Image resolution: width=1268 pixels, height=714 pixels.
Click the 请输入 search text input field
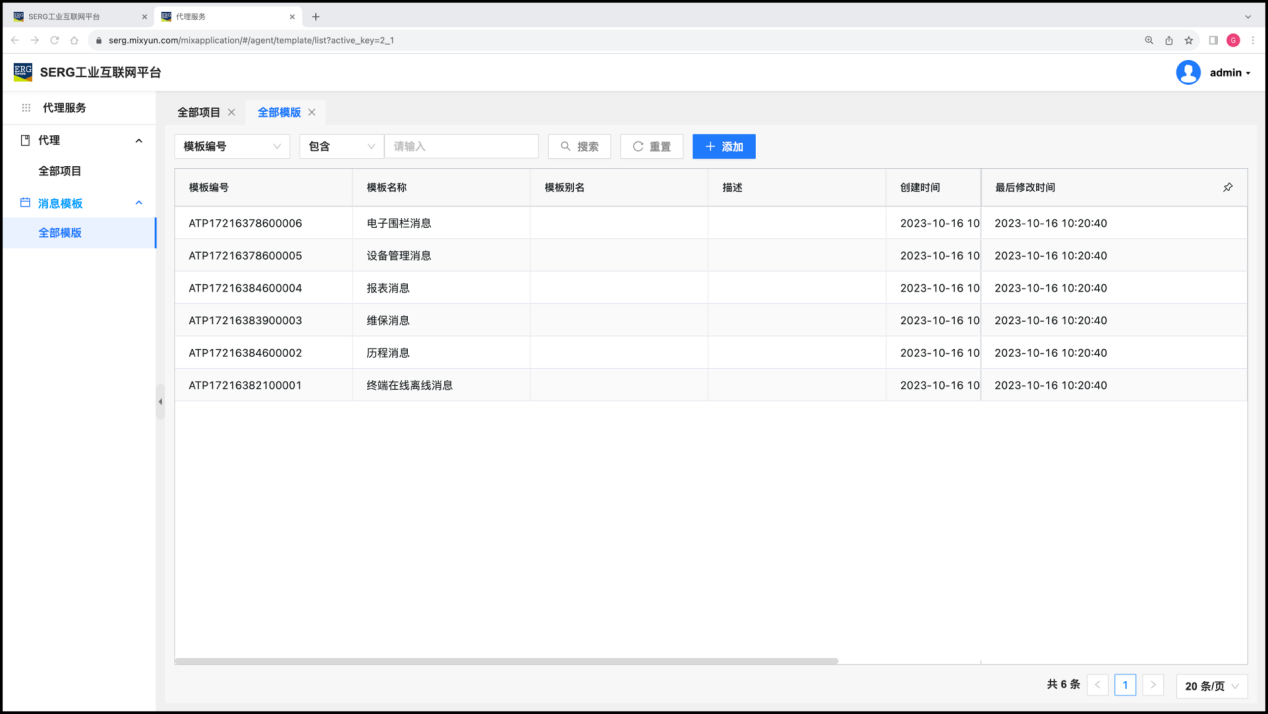(x=461, y=146)
